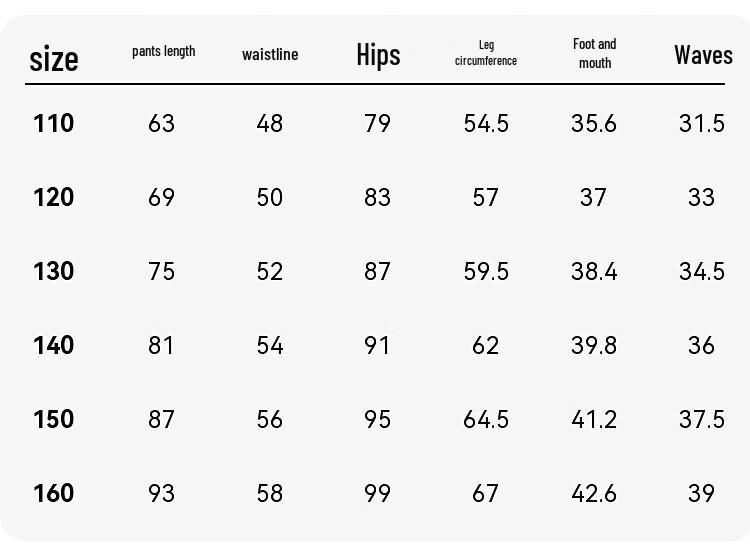Select the 'Hips' column header
Viewport: 750px width, 555px height.
pos(378,55)
